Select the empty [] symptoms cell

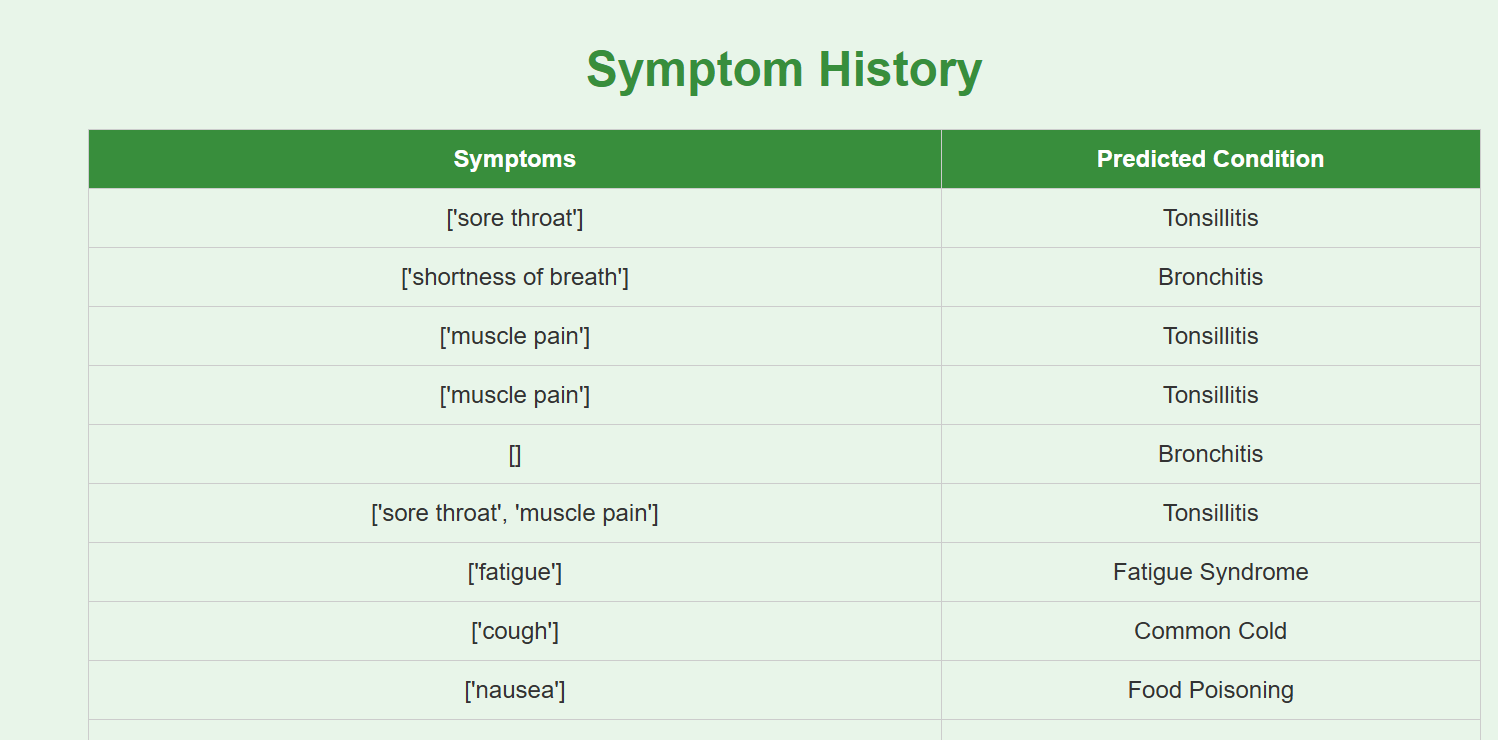point(515,454)
